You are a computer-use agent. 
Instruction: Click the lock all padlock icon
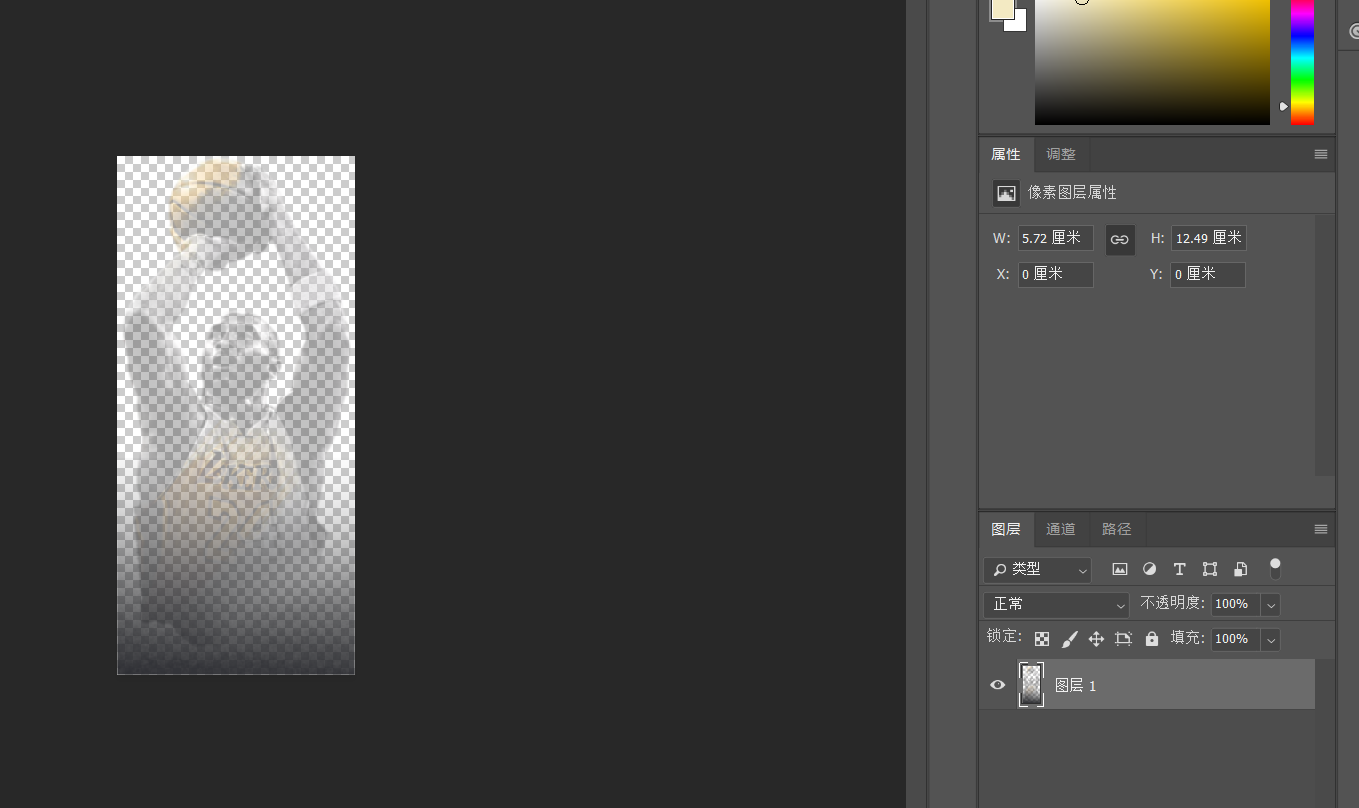pos(1151,638)
